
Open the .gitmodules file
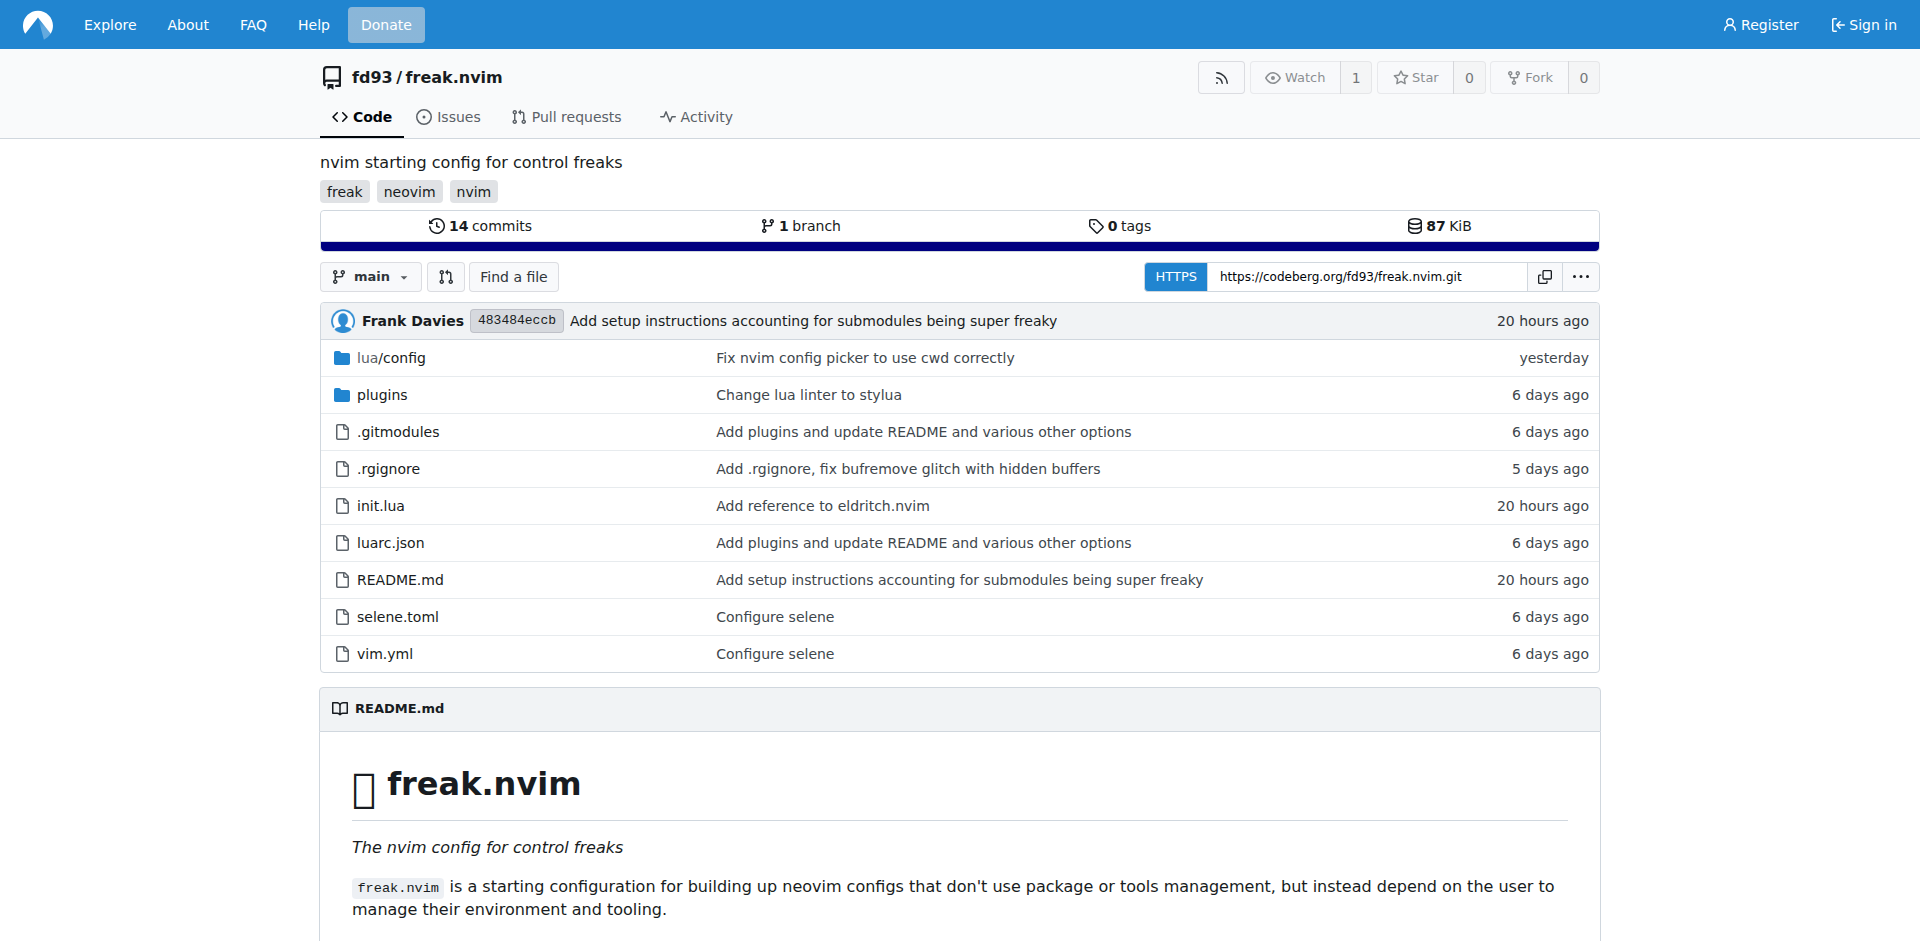[398, 432]
